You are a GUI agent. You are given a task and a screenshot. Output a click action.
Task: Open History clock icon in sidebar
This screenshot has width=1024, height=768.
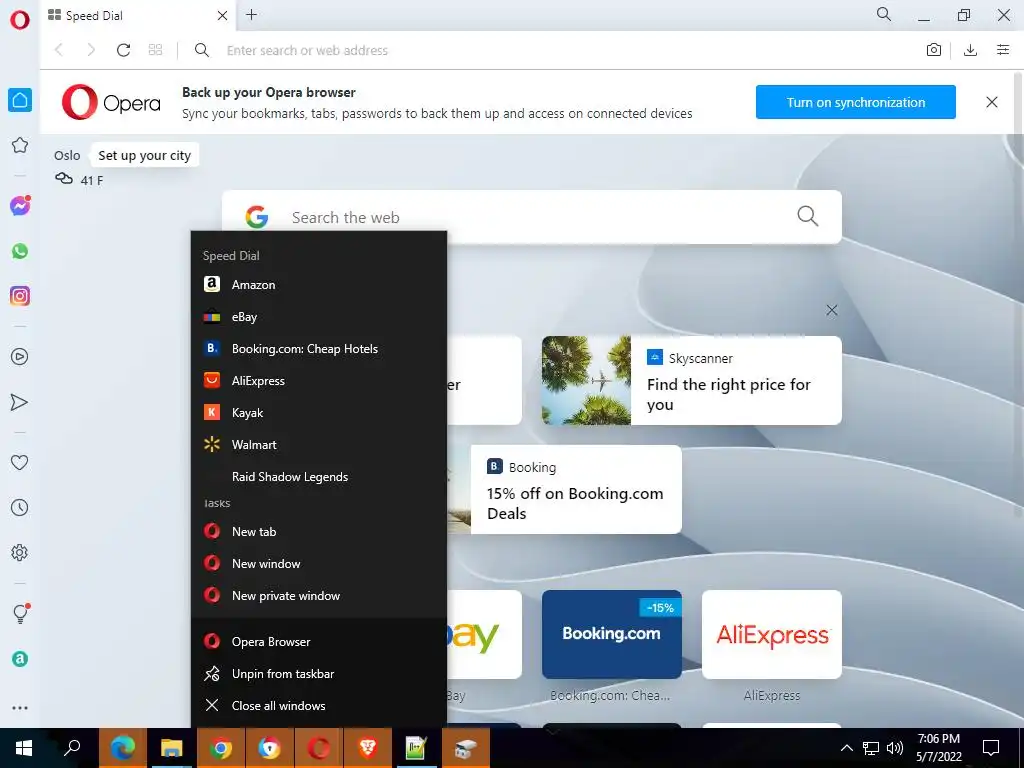point(20,507)
